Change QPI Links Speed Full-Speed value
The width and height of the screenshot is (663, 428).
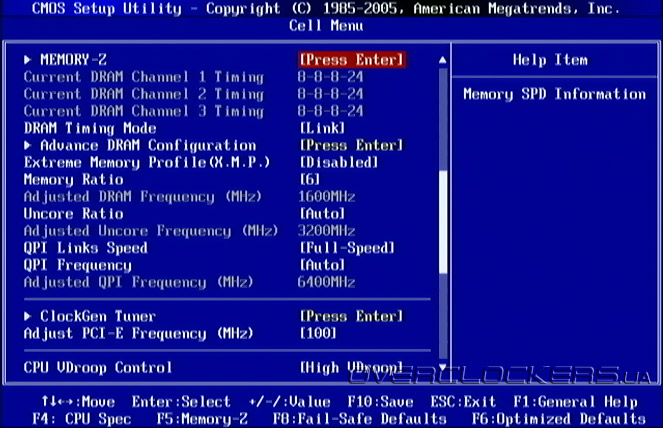click(x=347, y=248)
